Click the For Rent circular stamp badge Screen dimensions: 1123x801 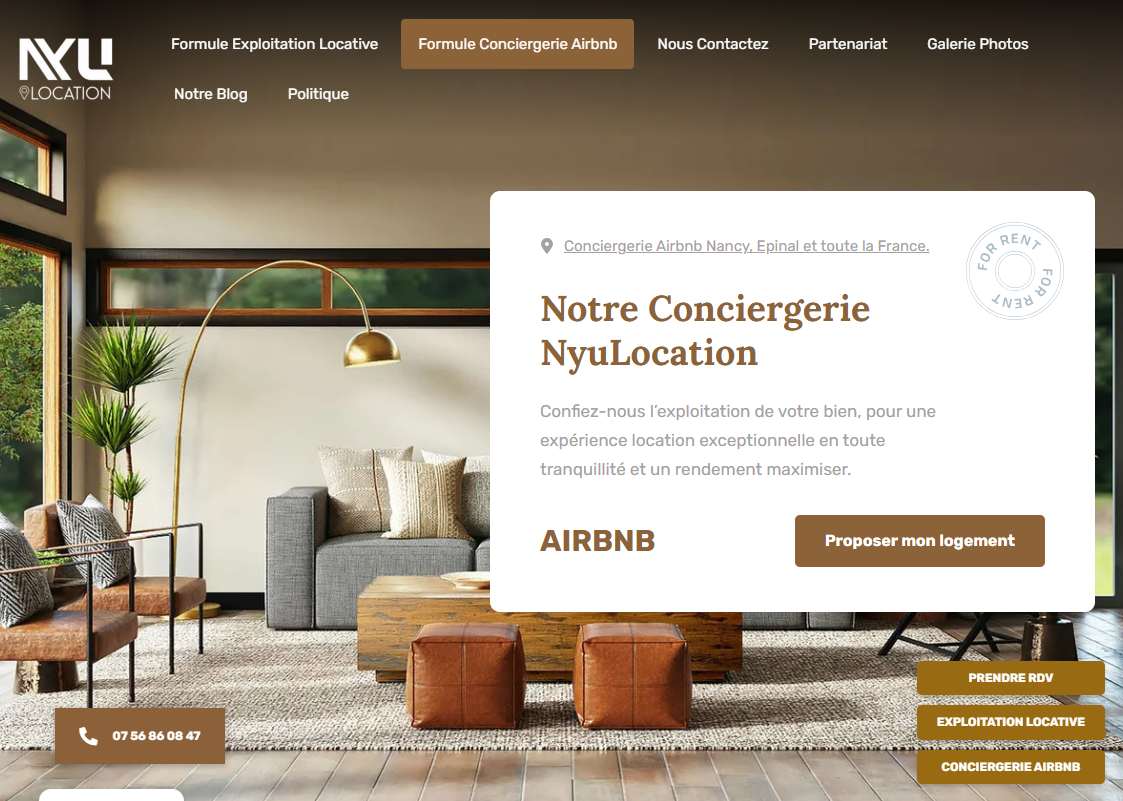click(1014, 271)
